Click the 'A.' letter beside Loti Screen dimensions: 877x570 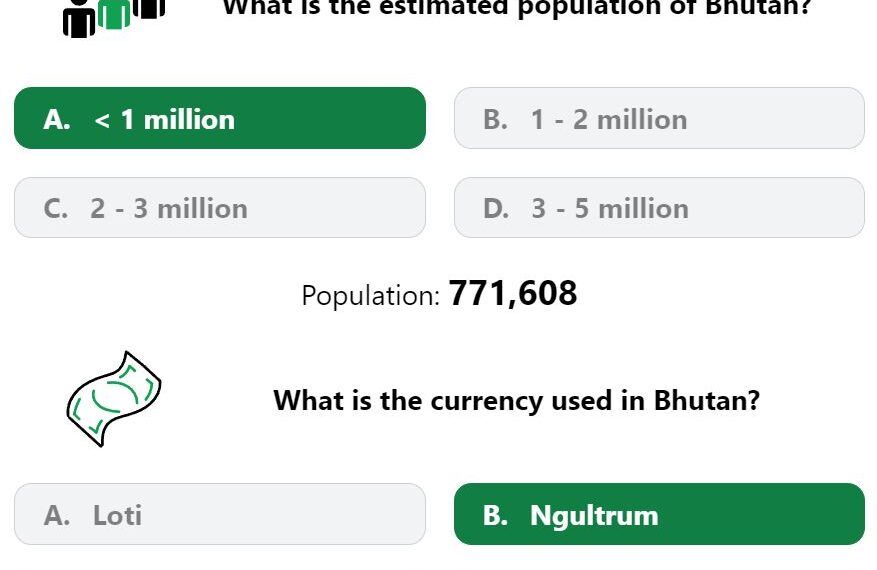tap(57, 515)
